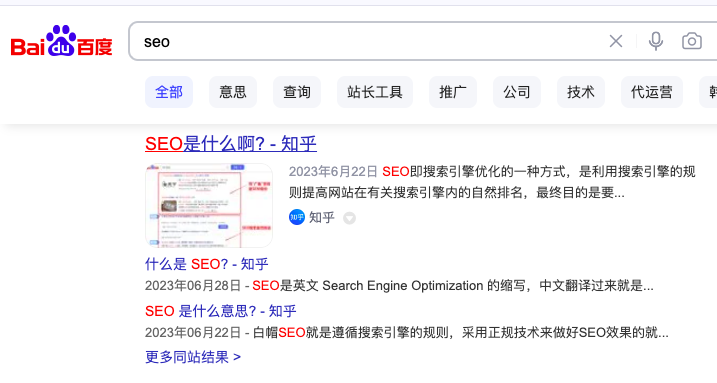Open the result thumbnail image
Viewport: 717px width, 383px height.
(x=209, y=206)
